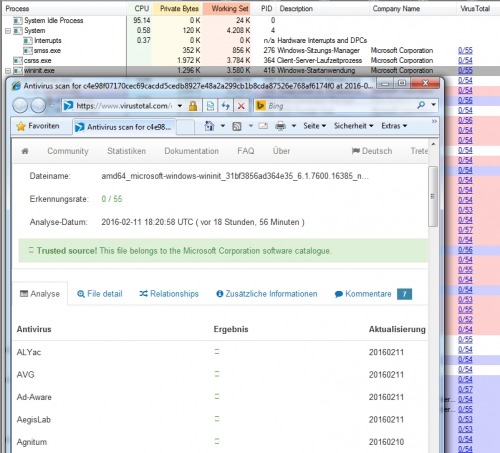Click the VirusTotal home icon
500x453 pixels.
coord(25,151)
